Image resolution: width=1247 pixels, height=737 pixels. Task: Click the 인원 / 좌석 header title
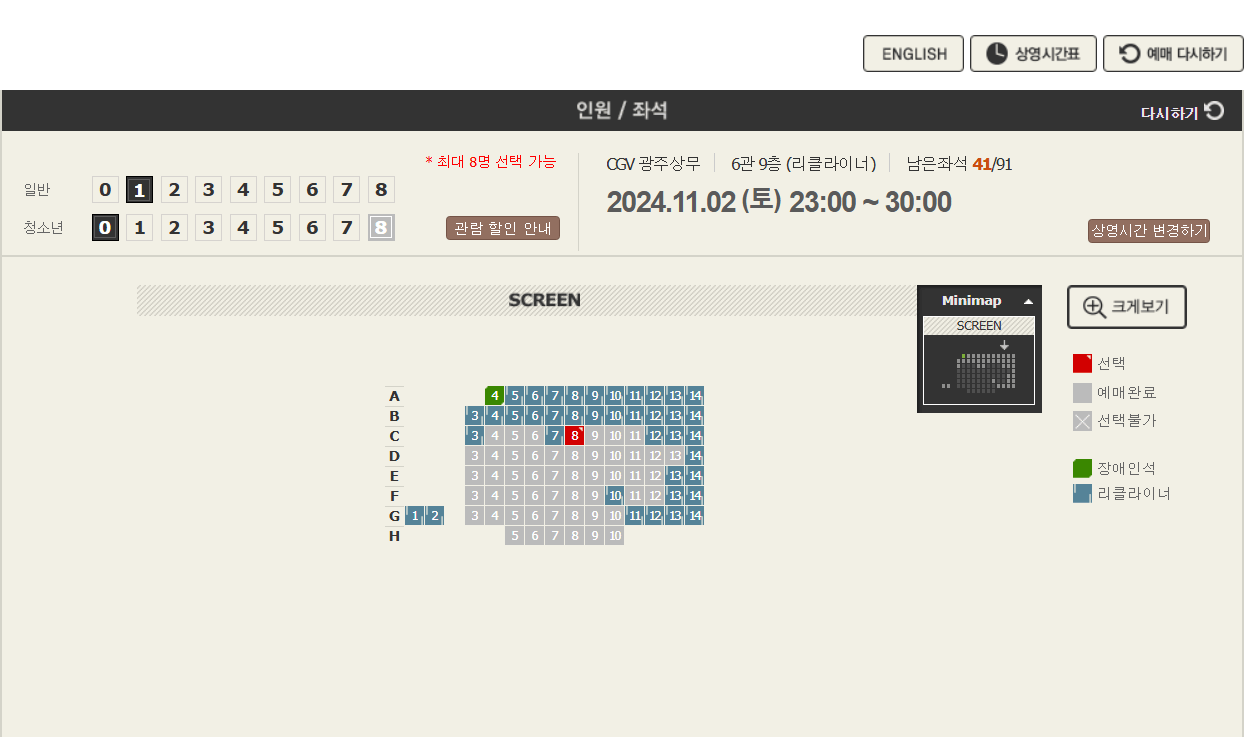click(621, 111)
